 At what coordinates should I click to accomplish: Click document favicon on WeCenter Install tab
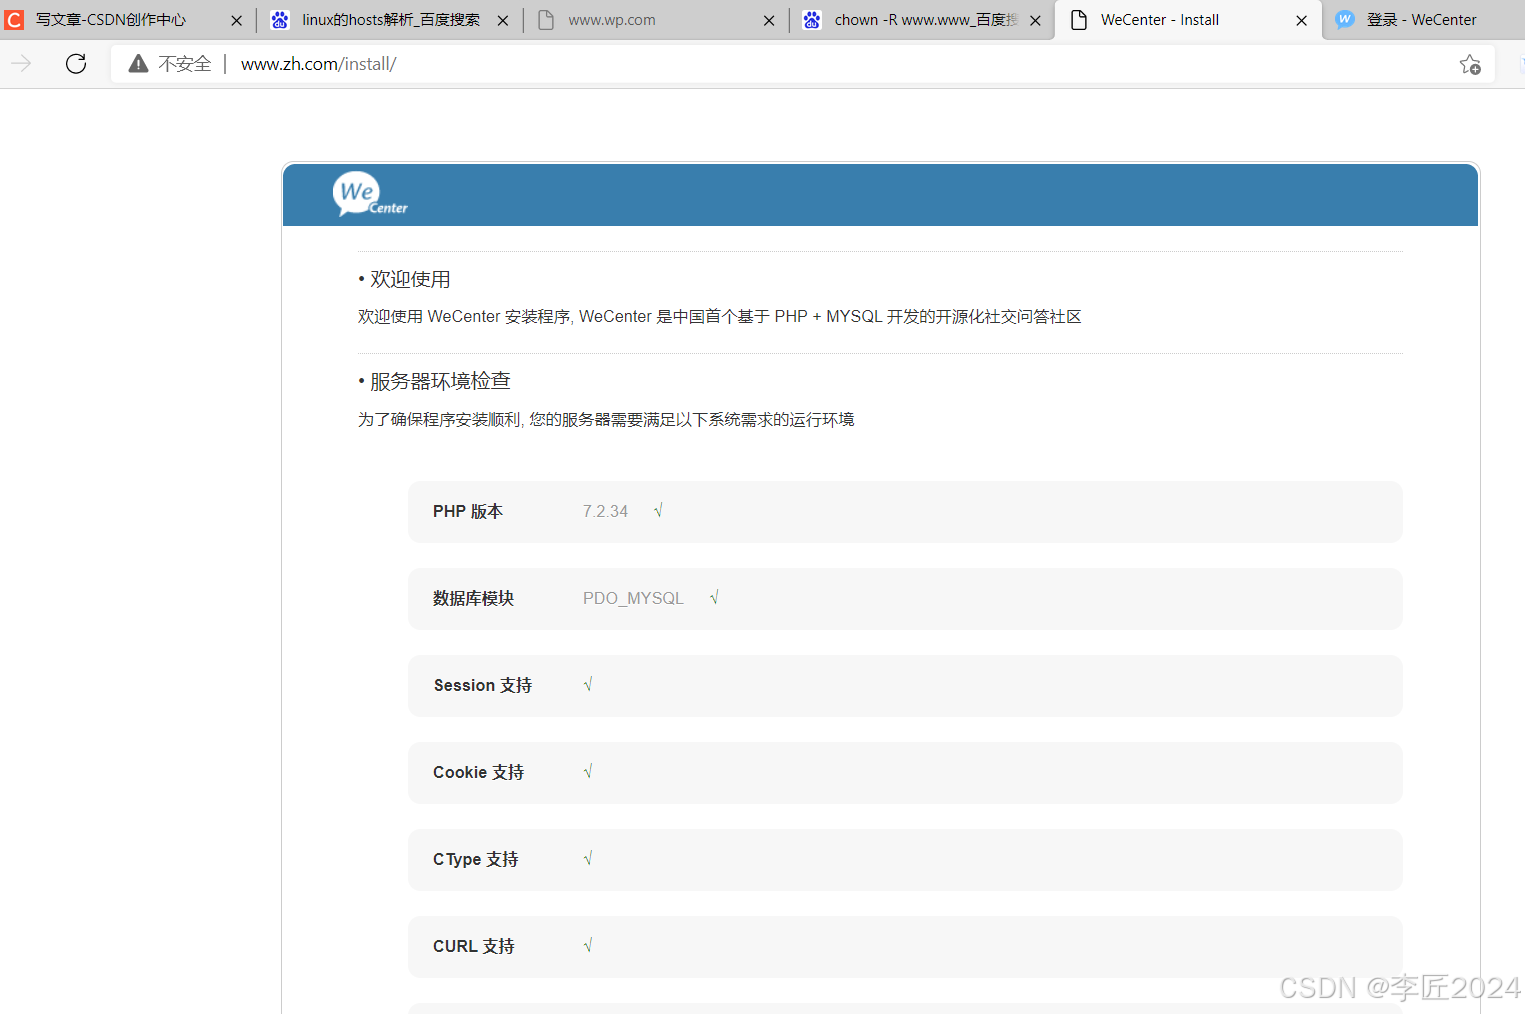(1079, 20)
